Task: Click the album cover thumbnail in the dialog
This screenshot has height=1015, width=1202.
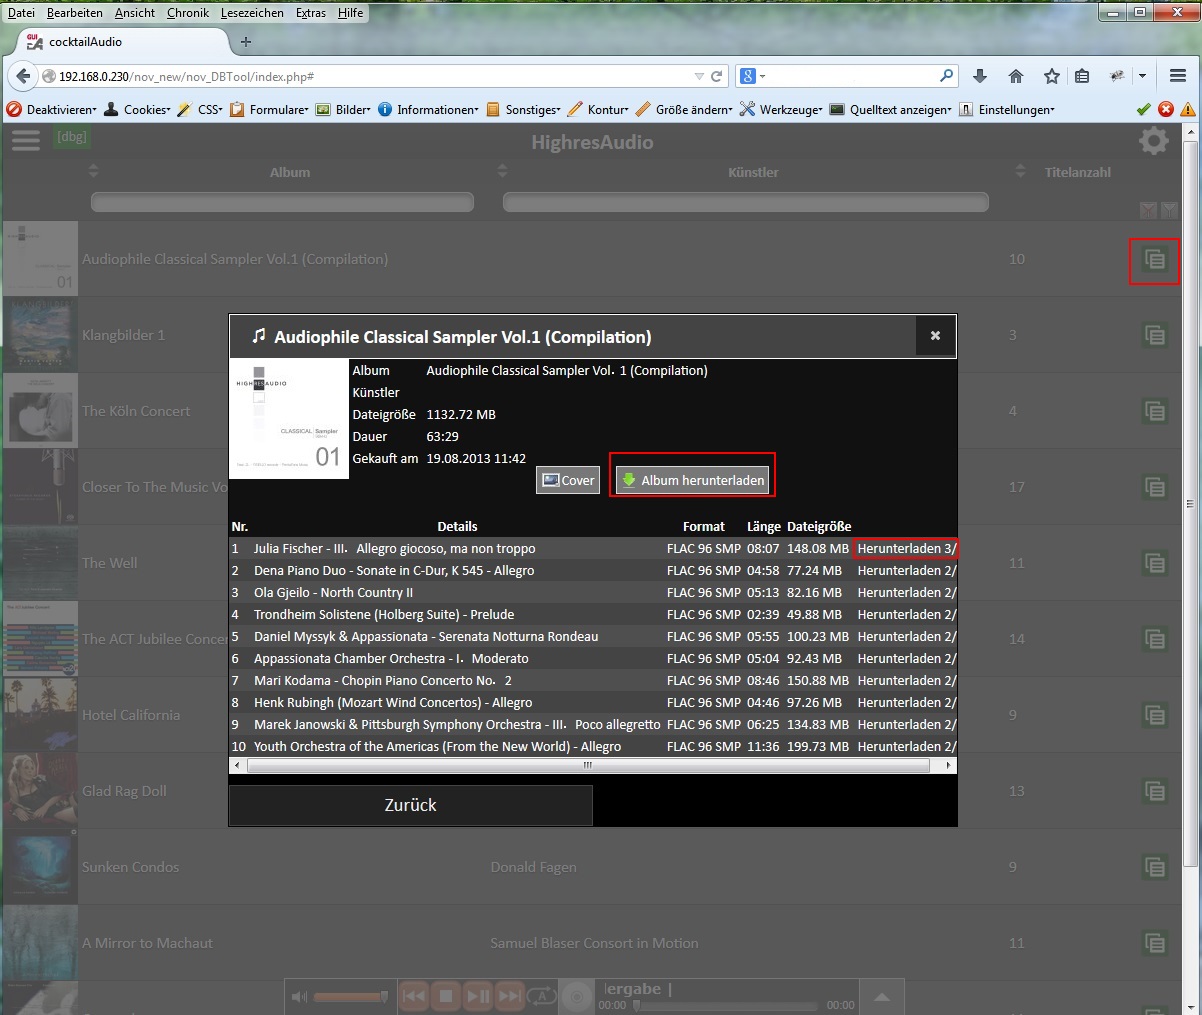Action: [289, 419]
